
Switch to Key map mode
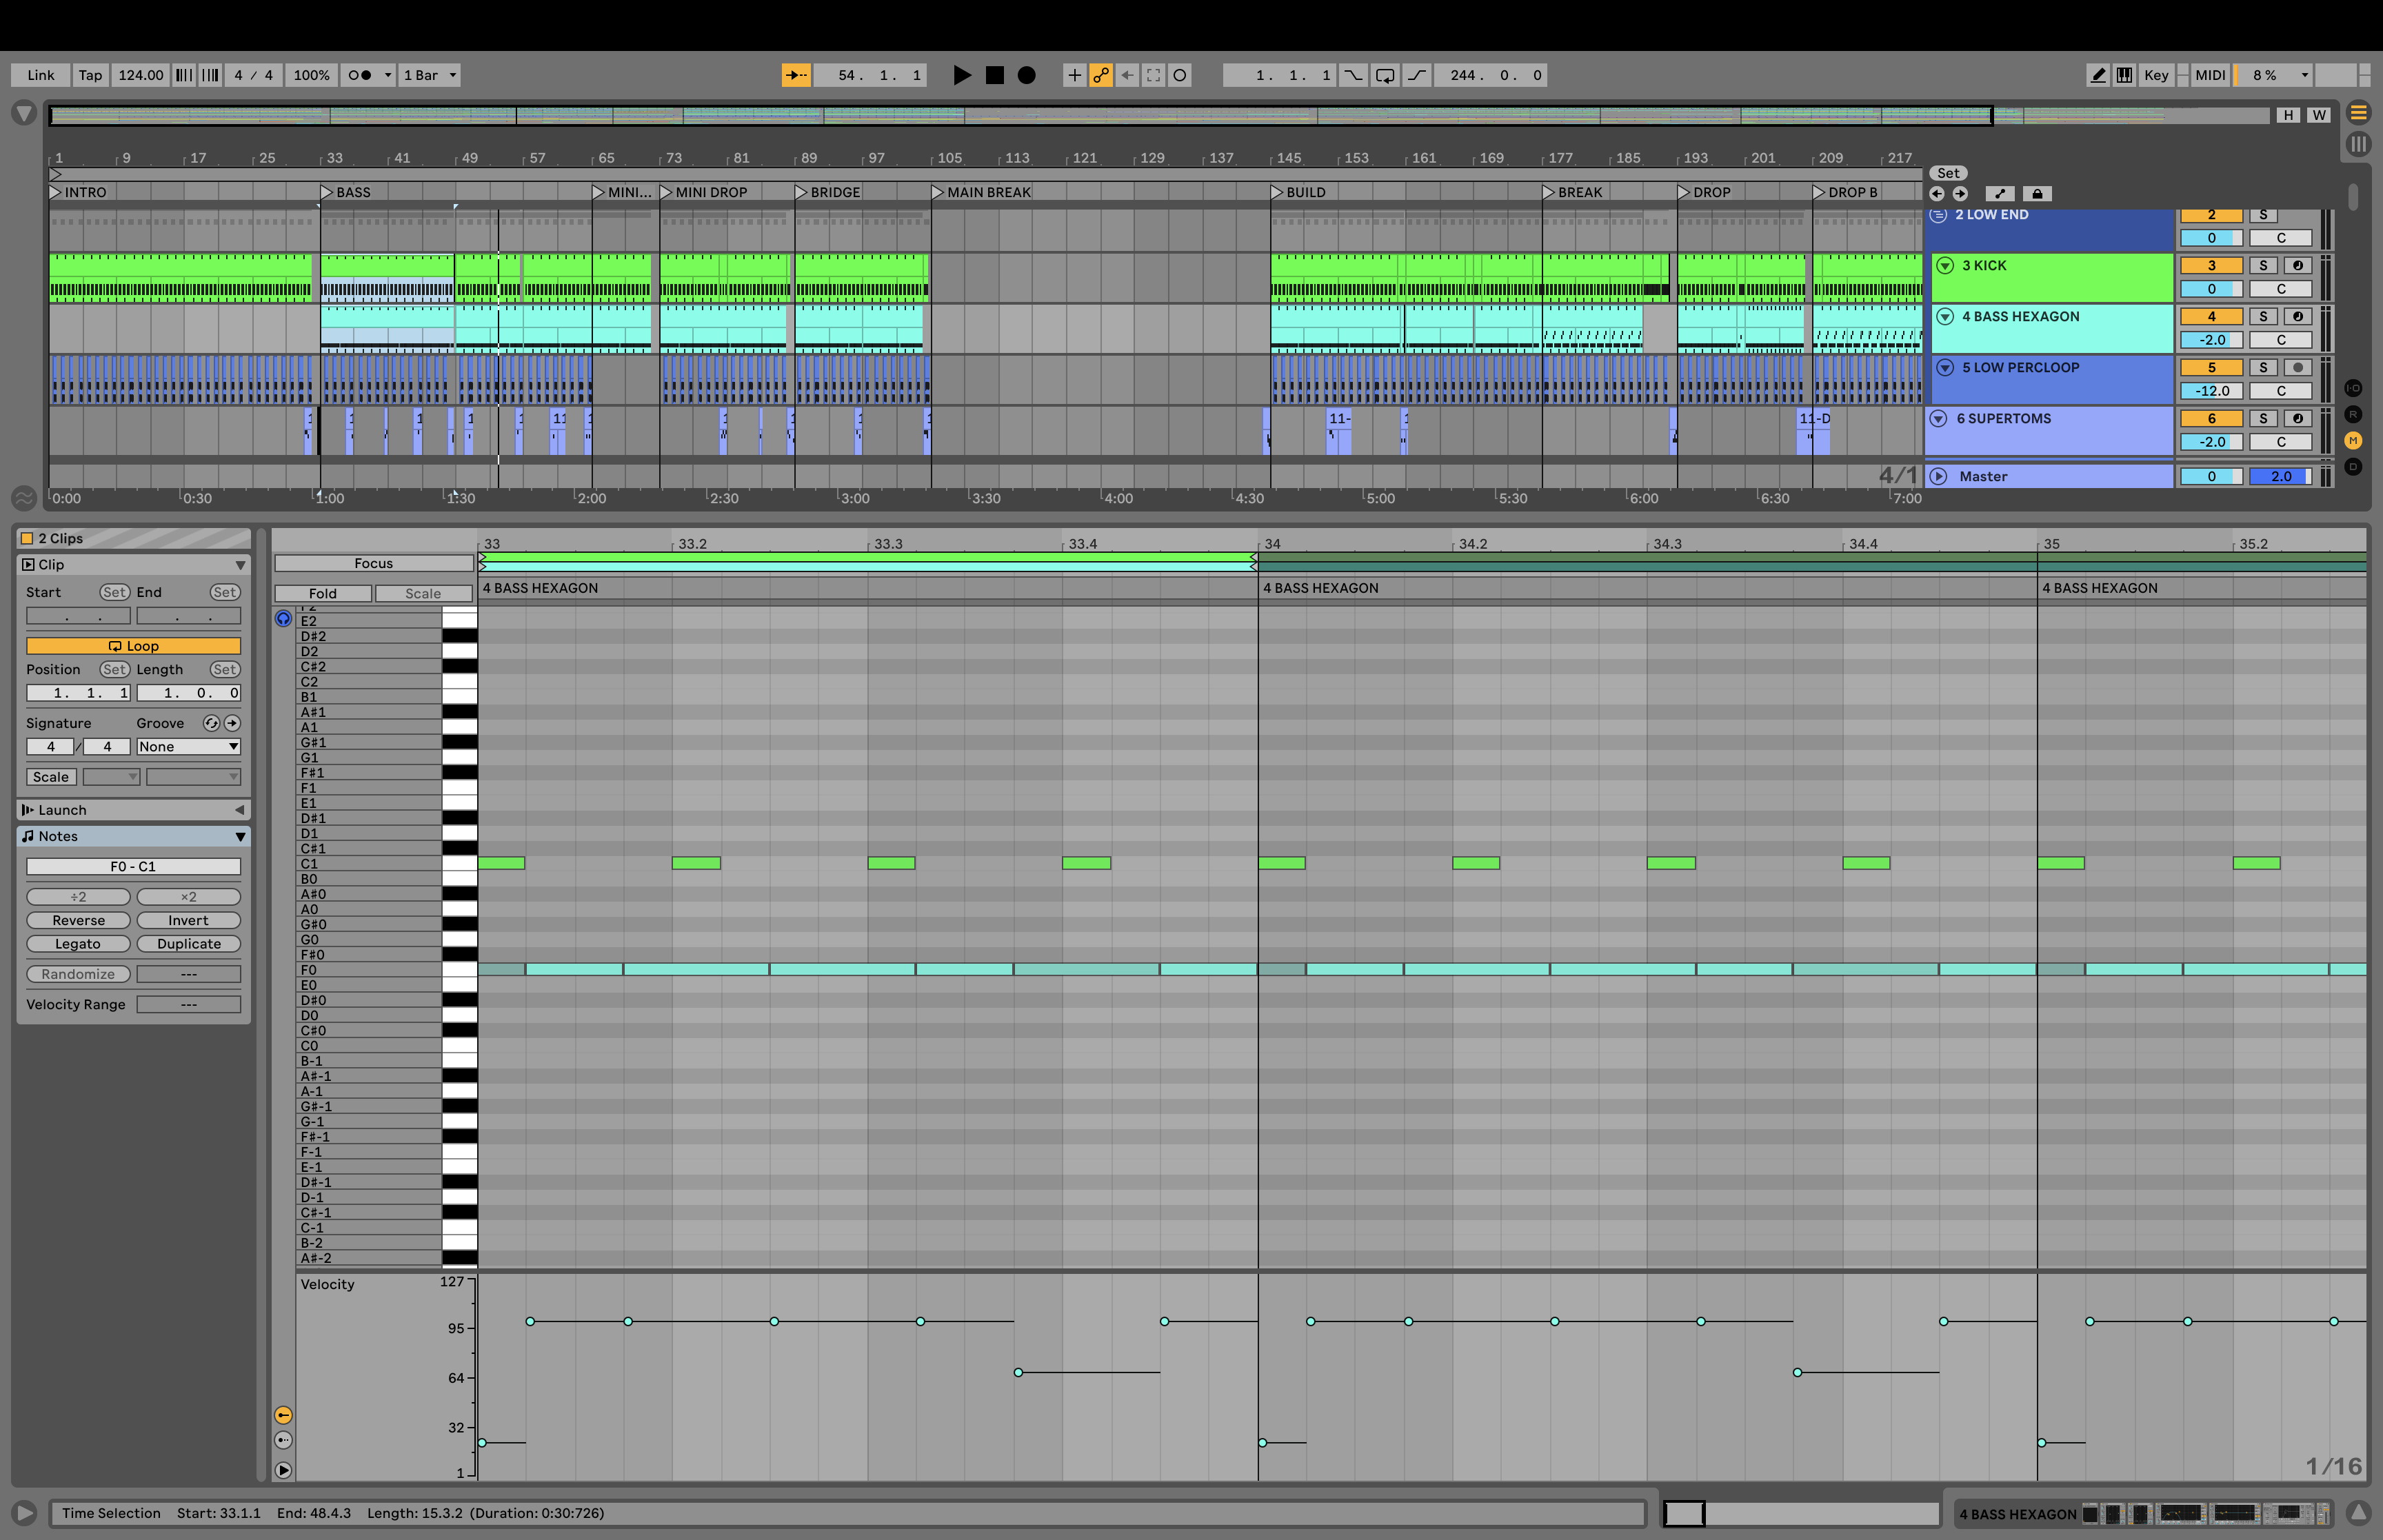(x=2156, y=75)
